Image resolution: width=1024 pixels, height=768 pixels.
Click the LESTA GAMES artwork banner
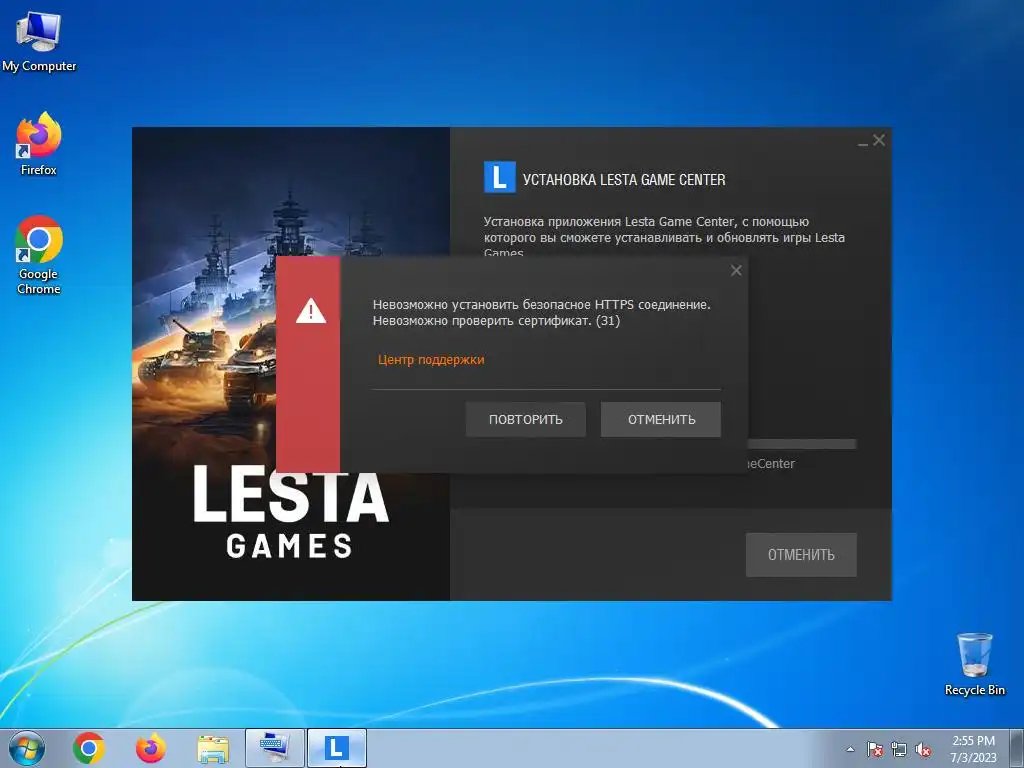click(x=291, y=364)
